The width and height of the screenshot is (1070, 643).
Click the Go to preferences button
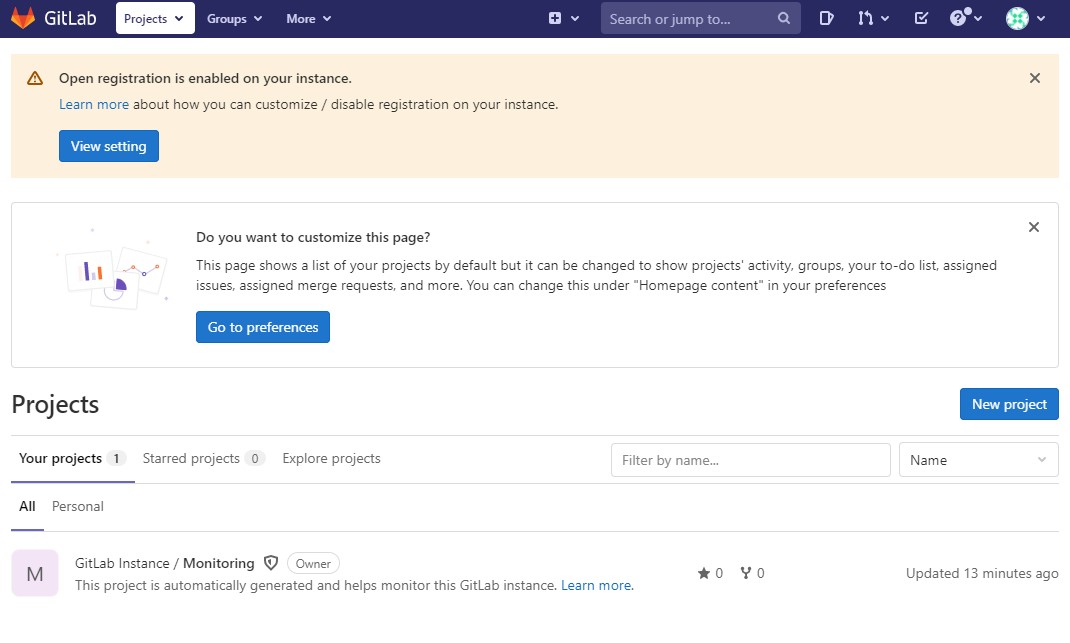[x=263, y=327]
